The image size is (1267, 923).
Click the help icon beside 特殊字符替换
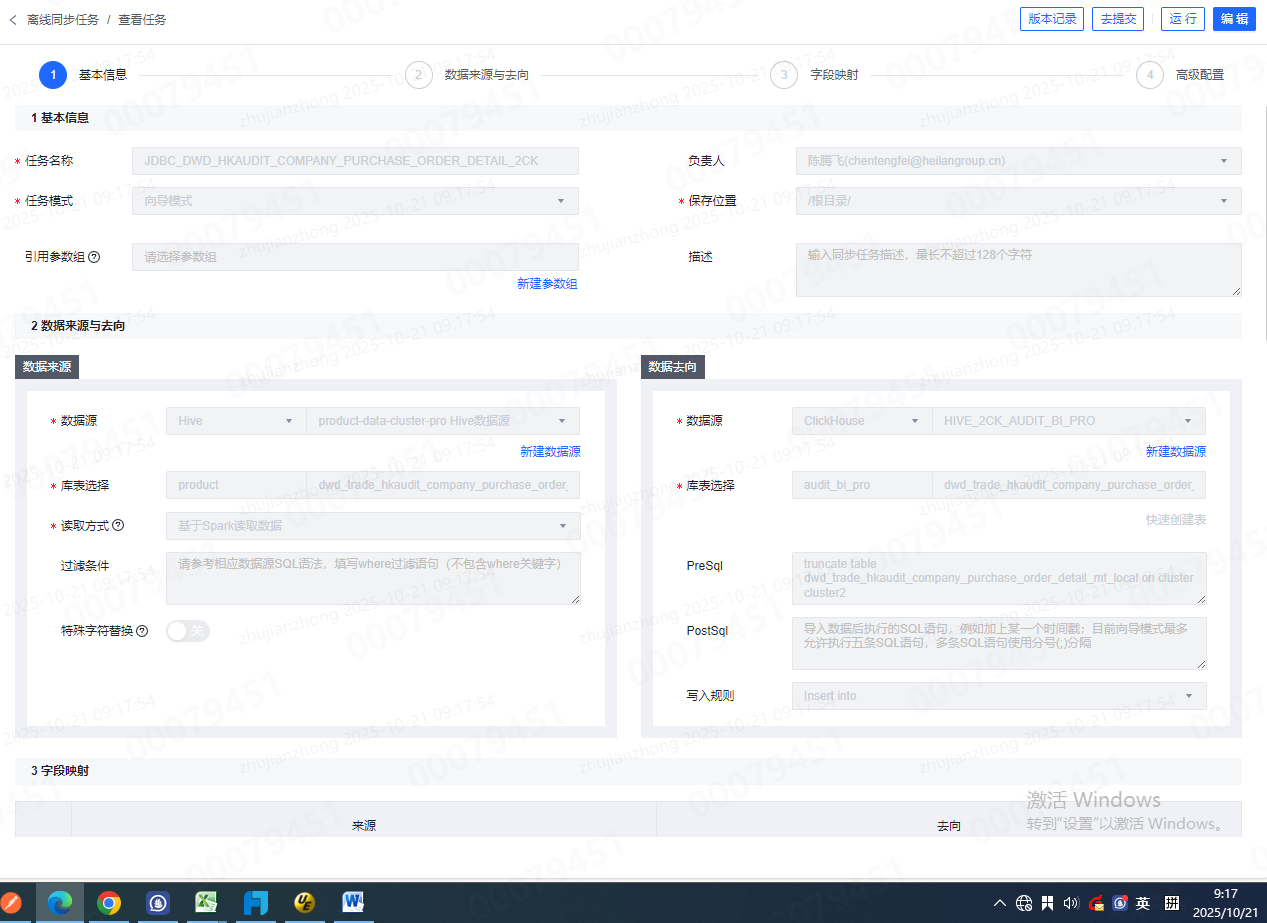142,631
